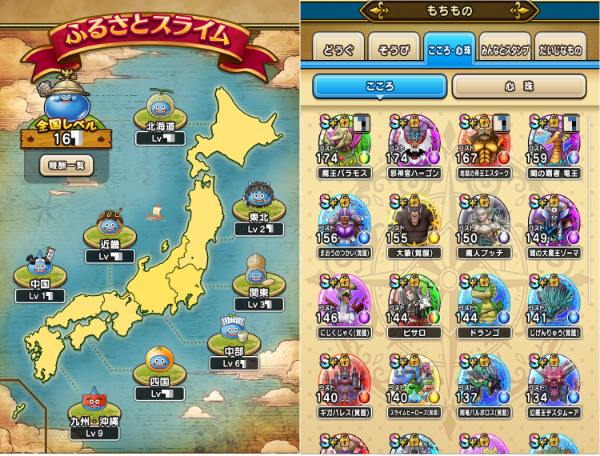Pick the ピサロ heart thumbnail
The width and height of the screenshot is (600, 456).
coord(414,306)
